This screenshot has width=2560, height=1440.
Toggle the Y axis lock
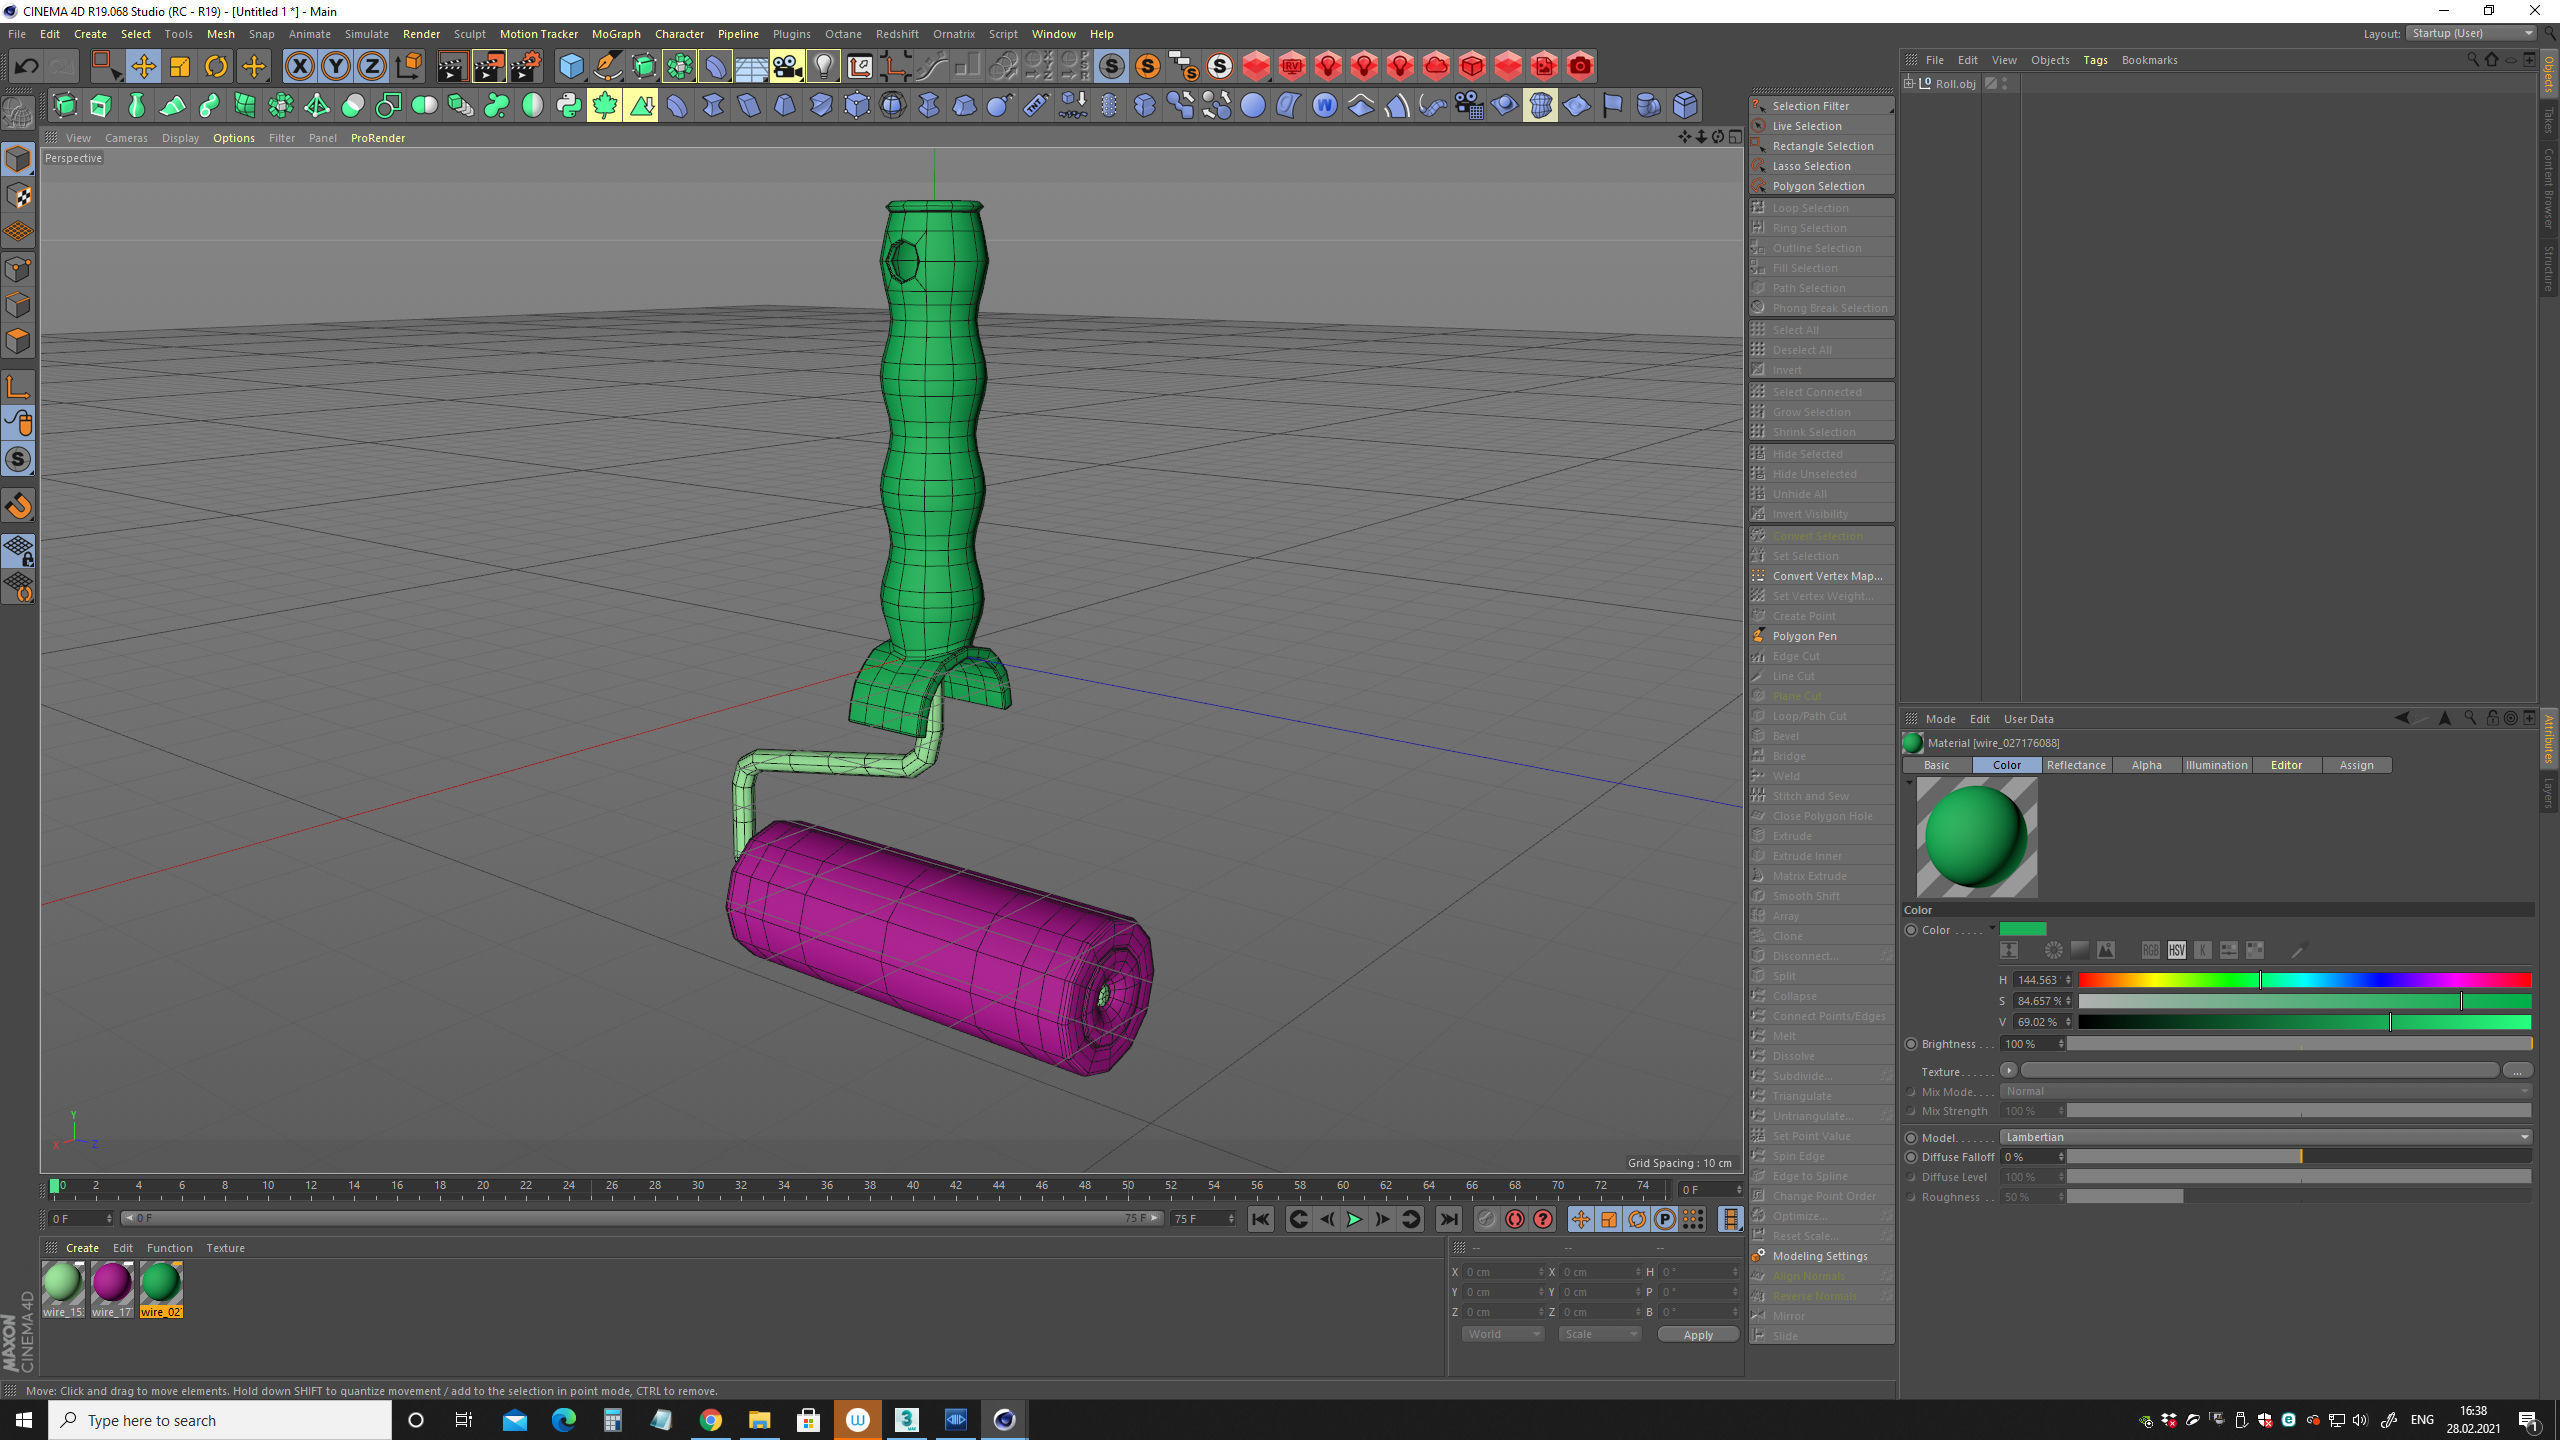(334, 66)
